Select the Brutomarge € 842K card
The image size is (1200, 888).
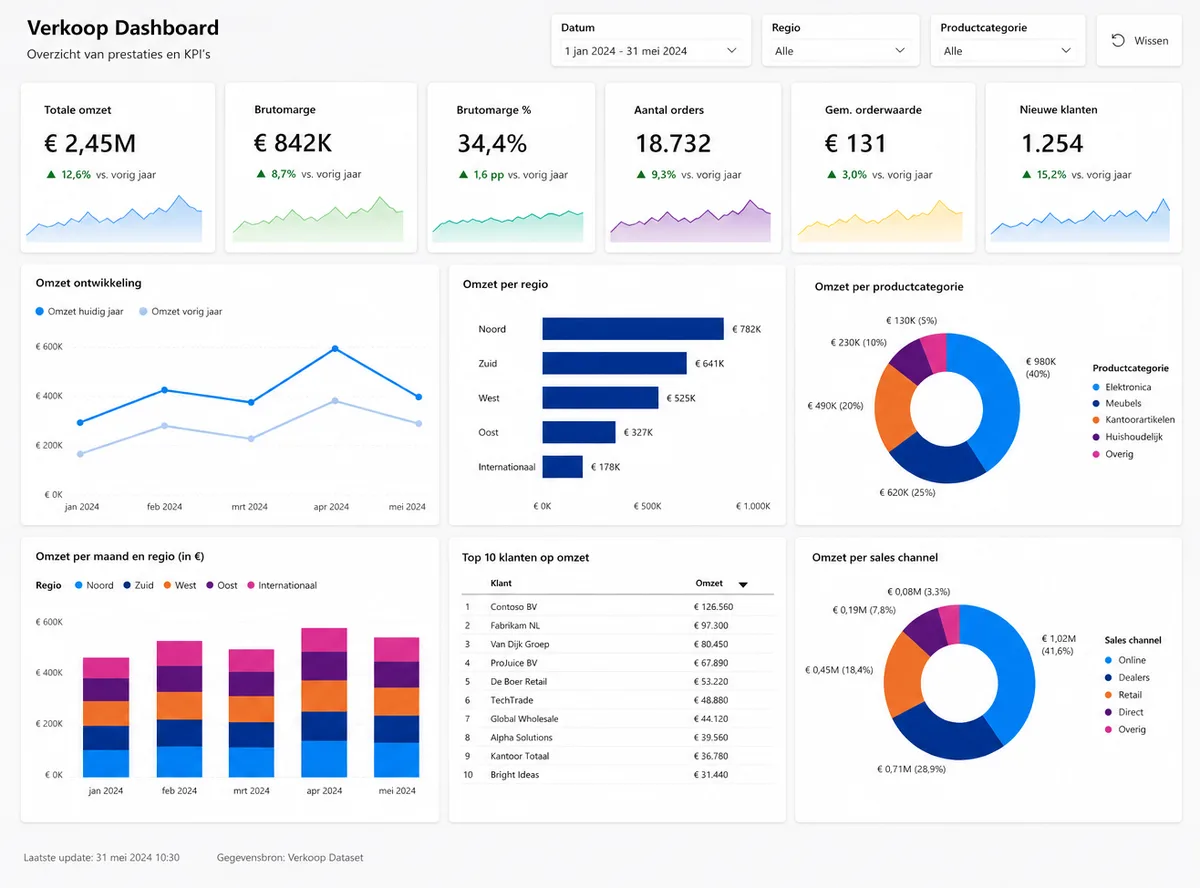pyautogui.click(x=320, y=167)
